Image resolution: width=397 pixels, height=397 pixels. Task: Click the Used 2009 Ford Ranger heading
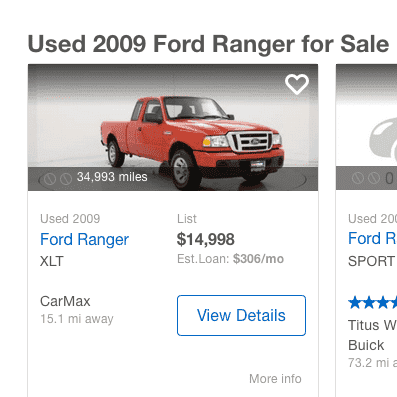coord(208,44)
